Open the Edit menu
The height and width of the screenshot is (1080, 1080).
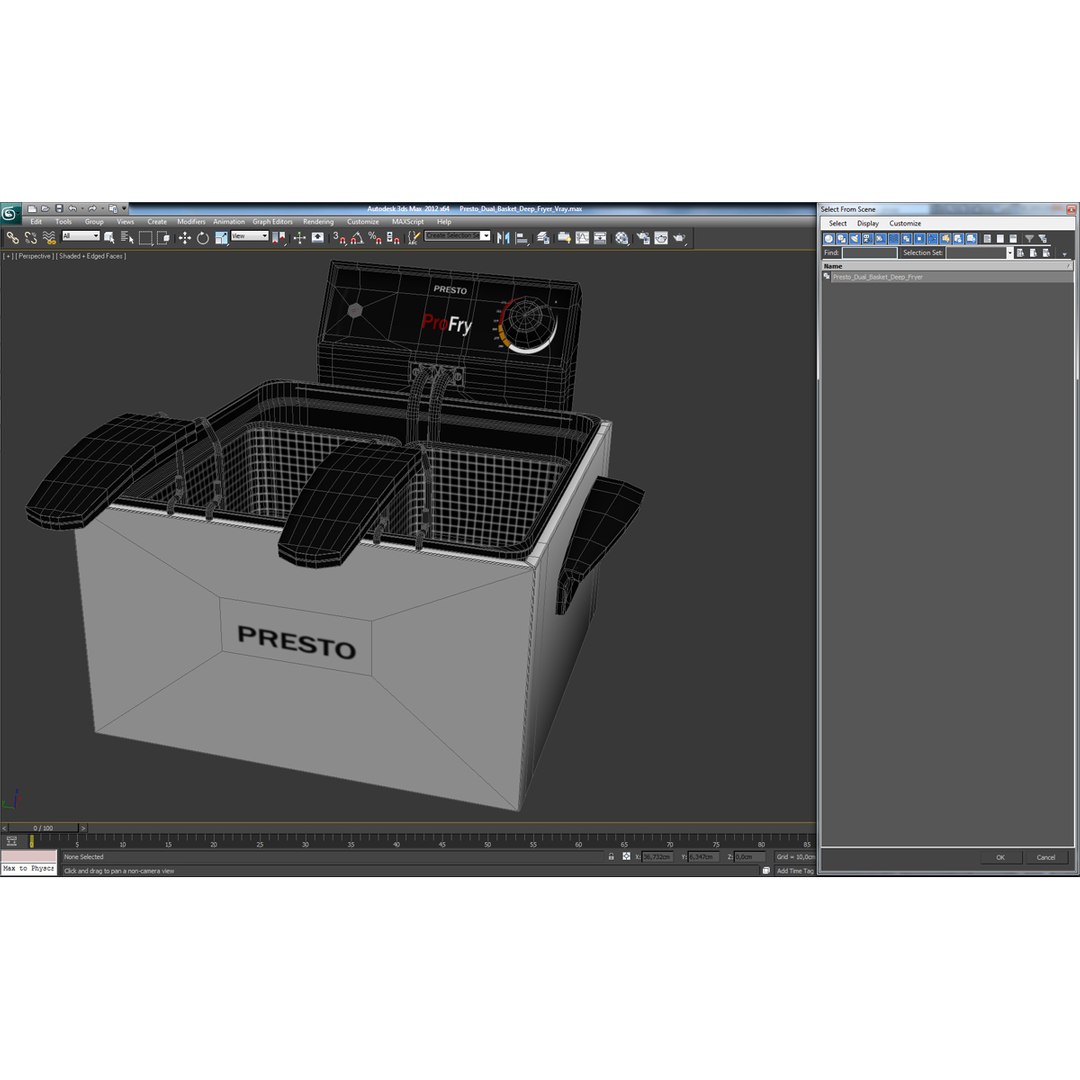click(37, 222)
